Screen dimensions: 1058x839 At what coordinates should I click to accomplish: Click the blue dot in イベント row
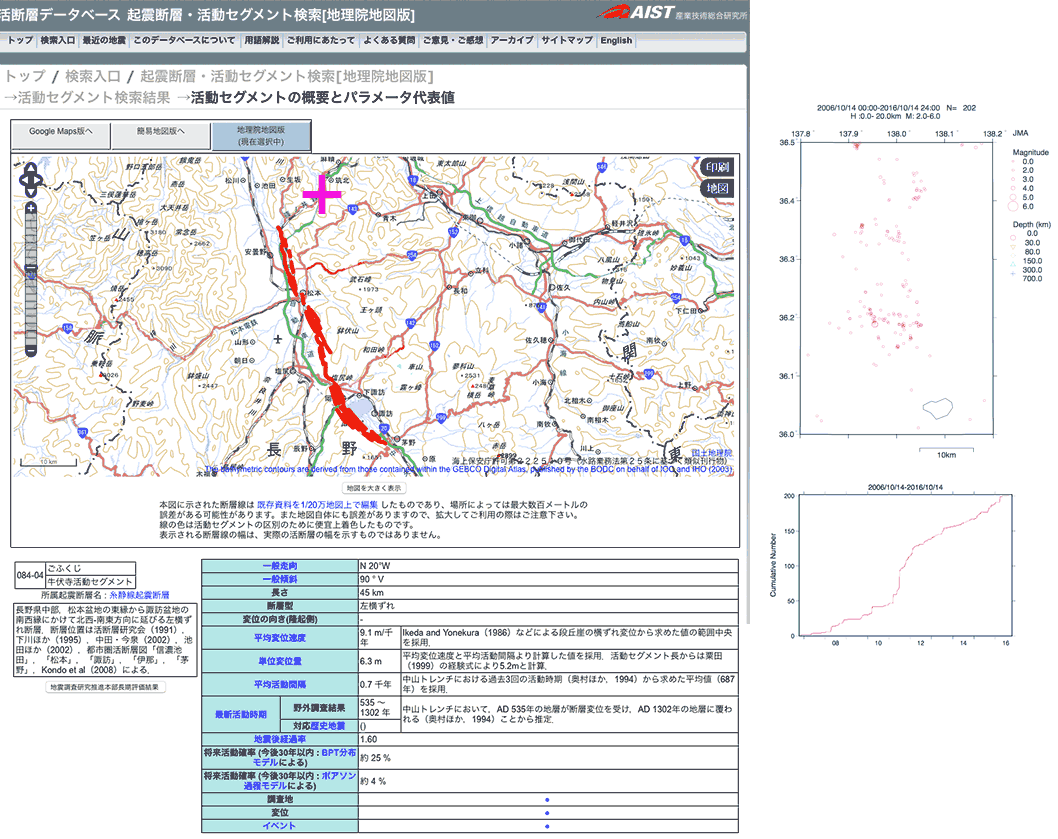547,826
